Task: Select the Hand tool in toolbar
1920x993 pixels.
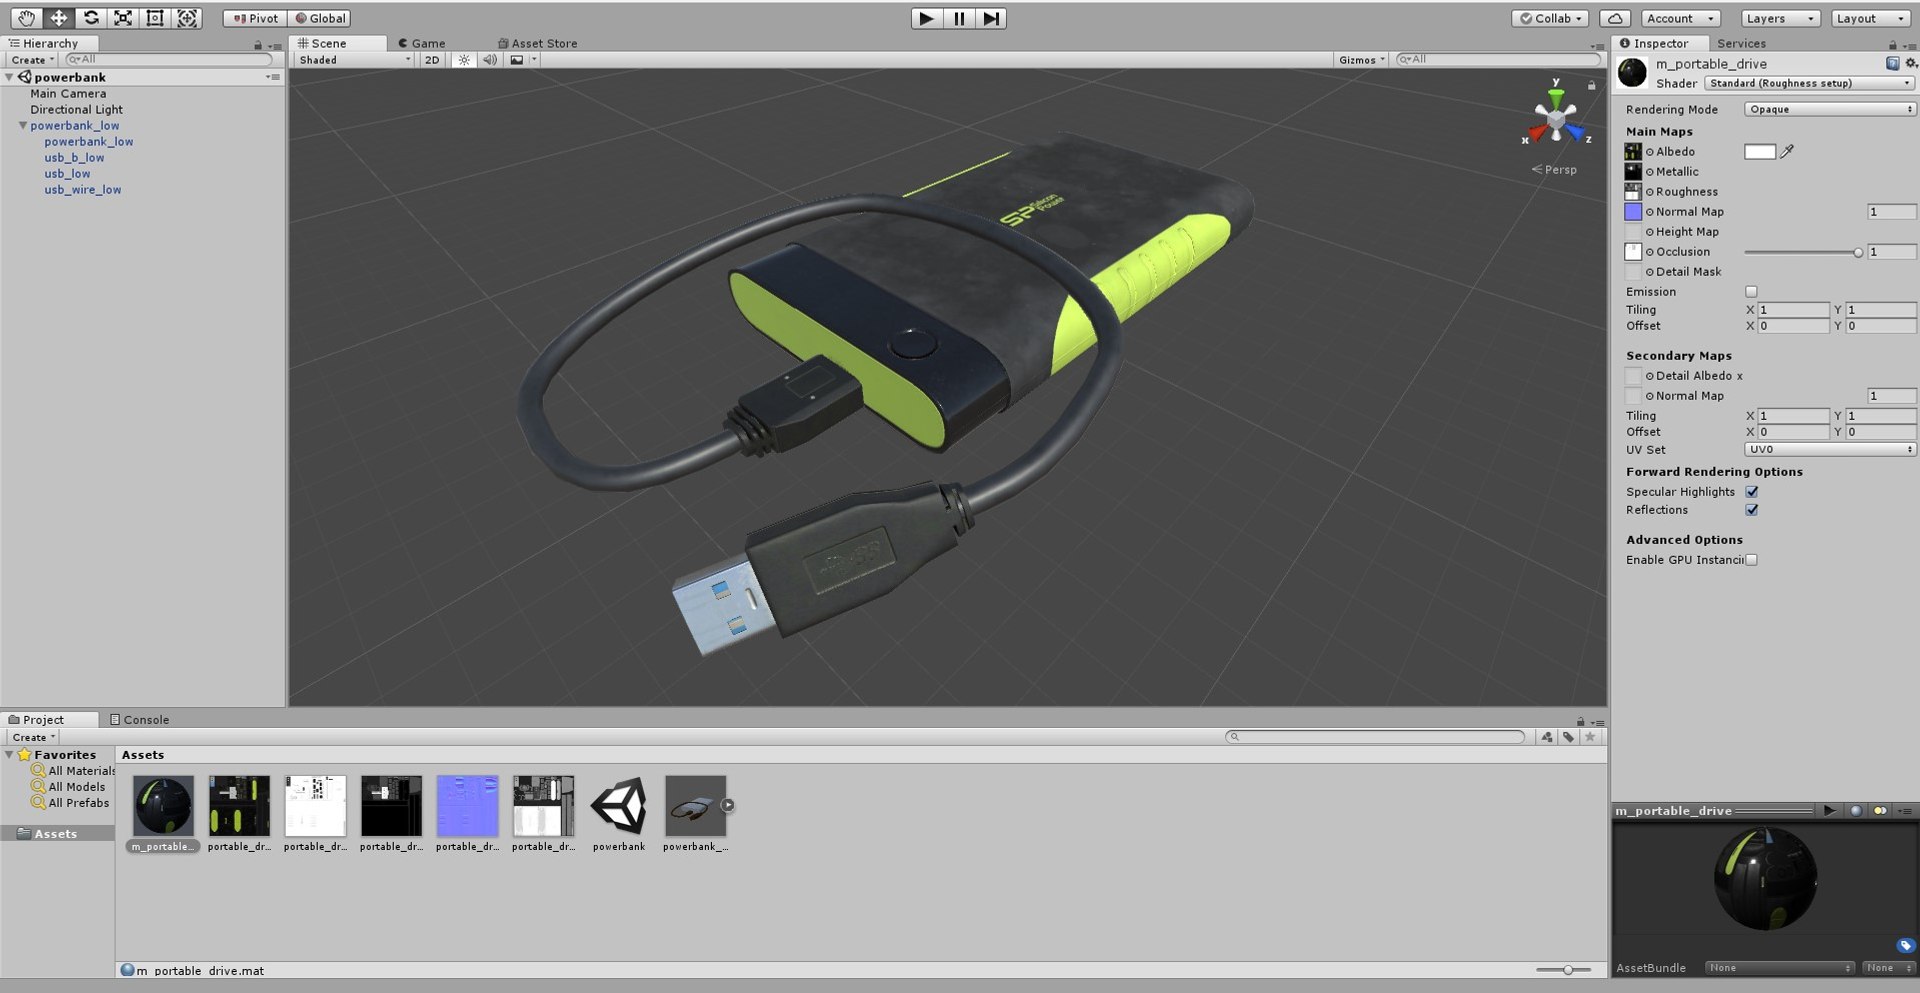Action: (x=27, y=18)
